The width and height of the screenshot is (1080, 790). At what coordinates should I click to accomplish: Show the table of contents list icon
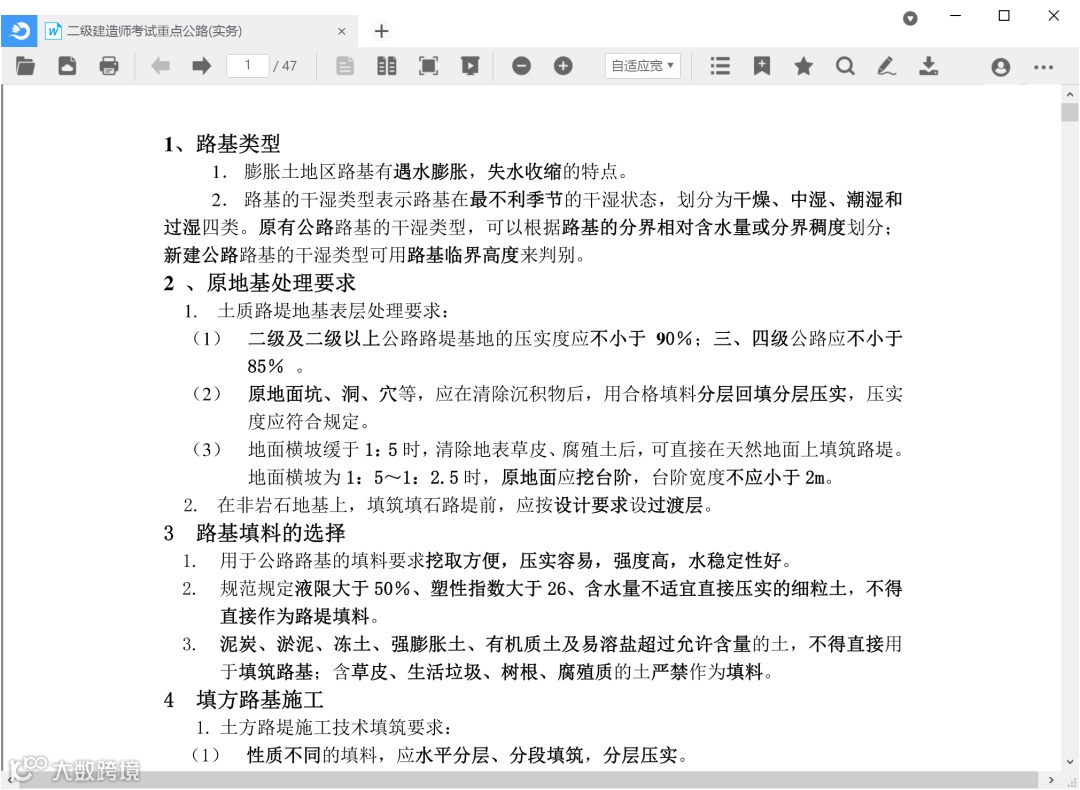[720, 66]
